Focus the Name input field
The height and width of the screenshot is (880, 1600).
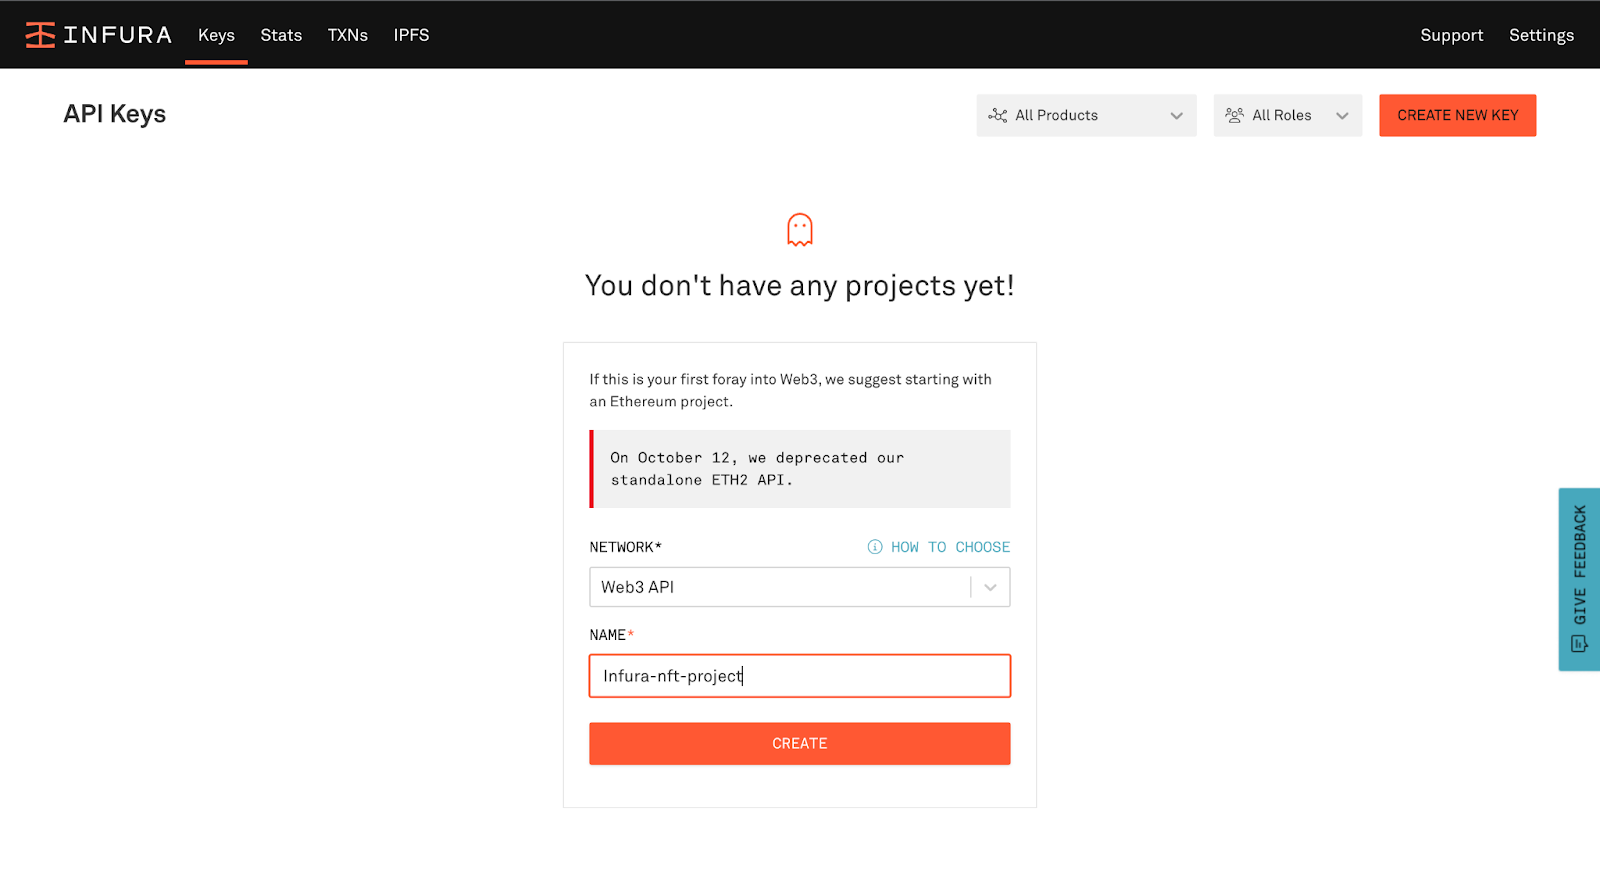click(800, 676)
